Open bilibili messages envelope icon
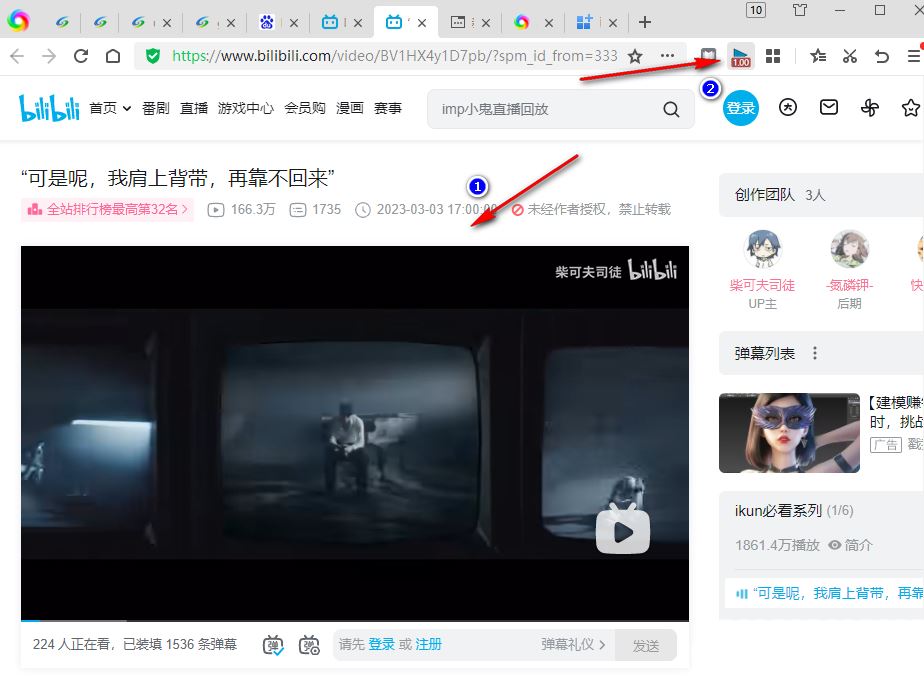 [829, 107]
